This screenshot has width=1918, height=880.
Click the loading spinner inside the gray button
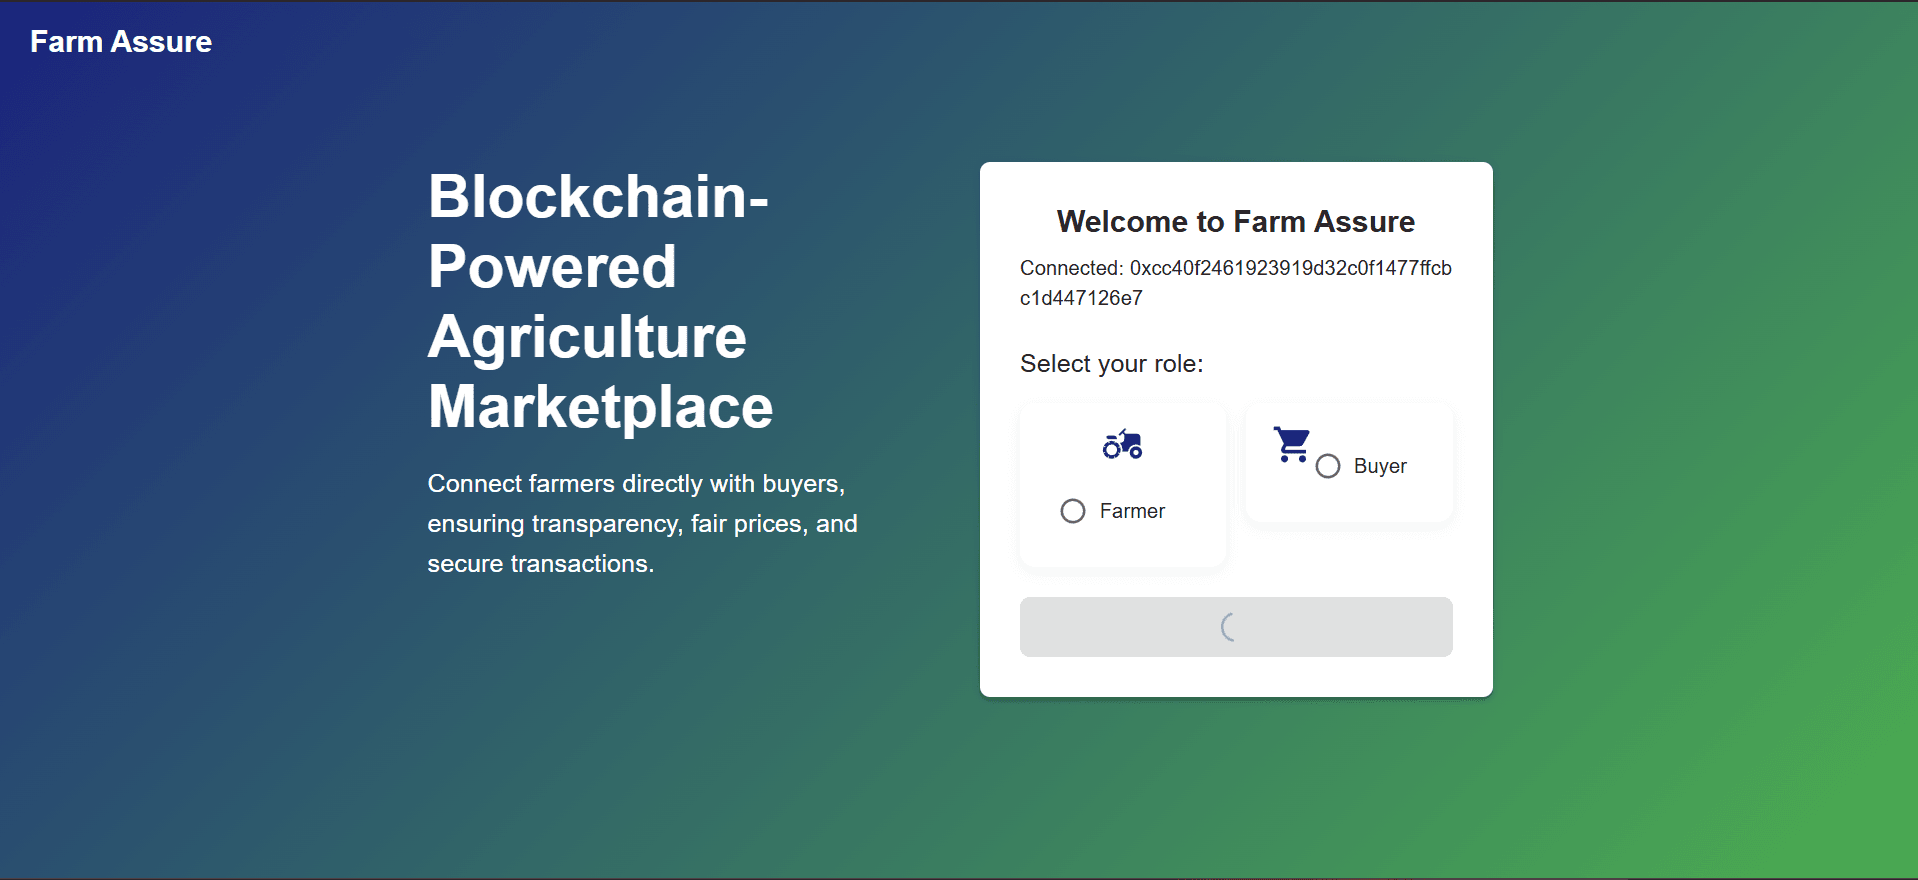[x=1228, y=628]
